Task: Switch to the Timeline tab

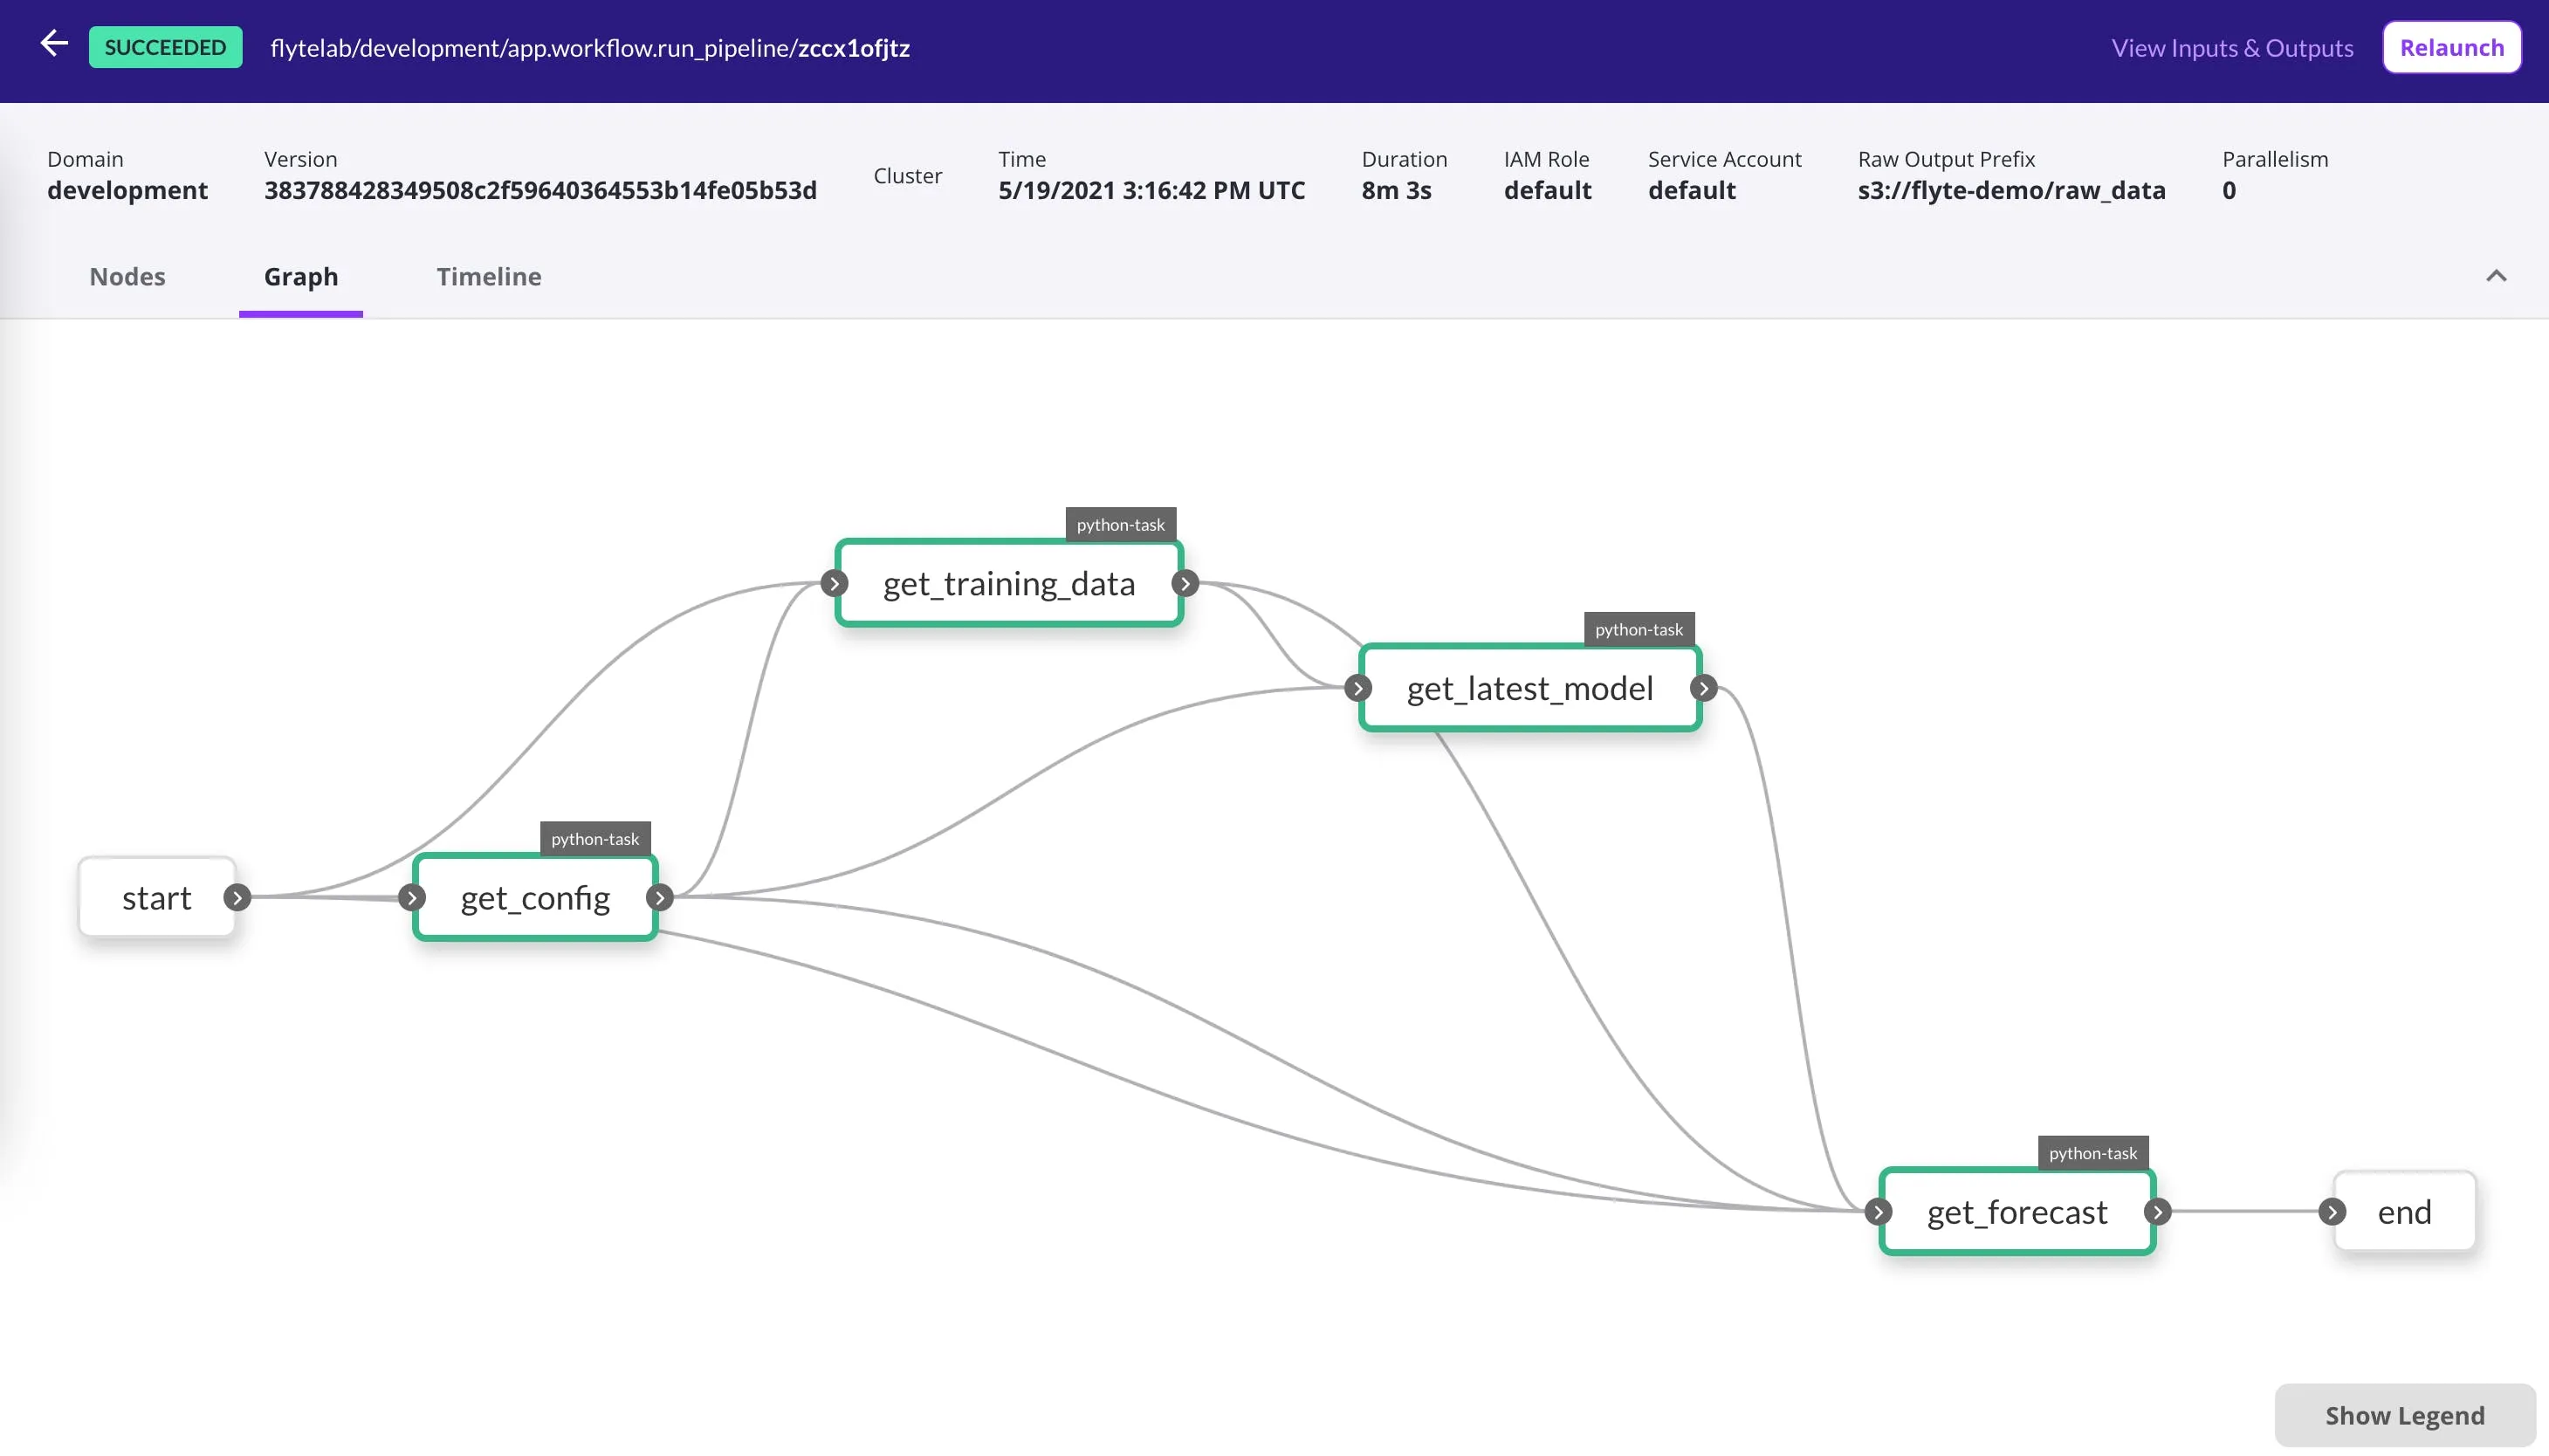Action: pos(488,276)
